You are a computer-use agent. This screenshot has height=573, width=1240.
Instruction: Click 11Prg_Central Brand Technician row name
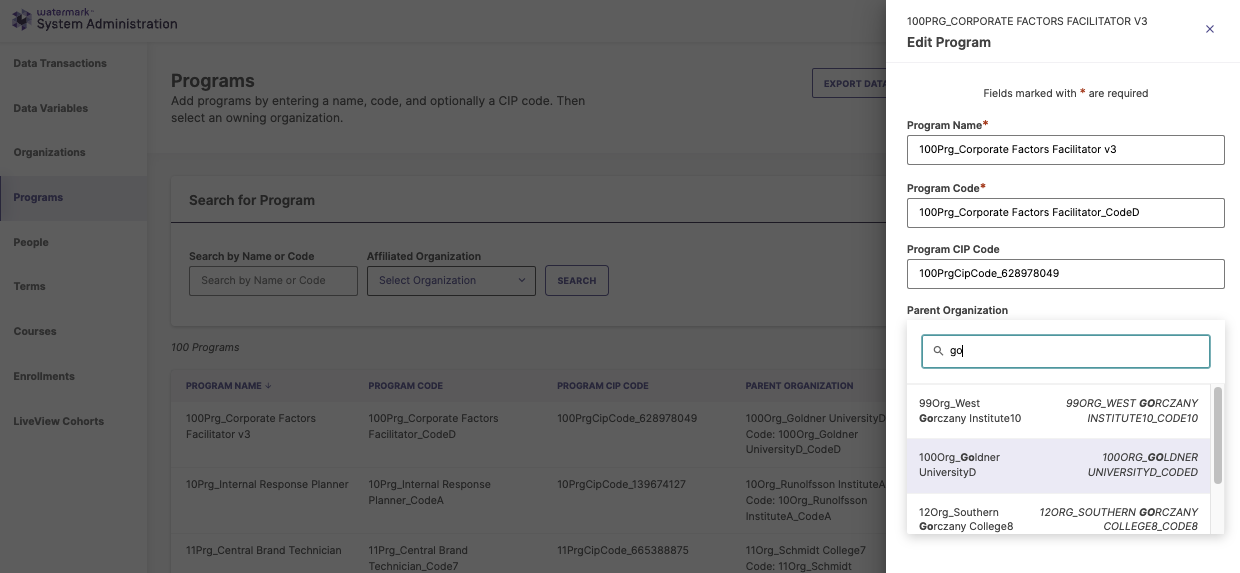click(x=264, y=550)
